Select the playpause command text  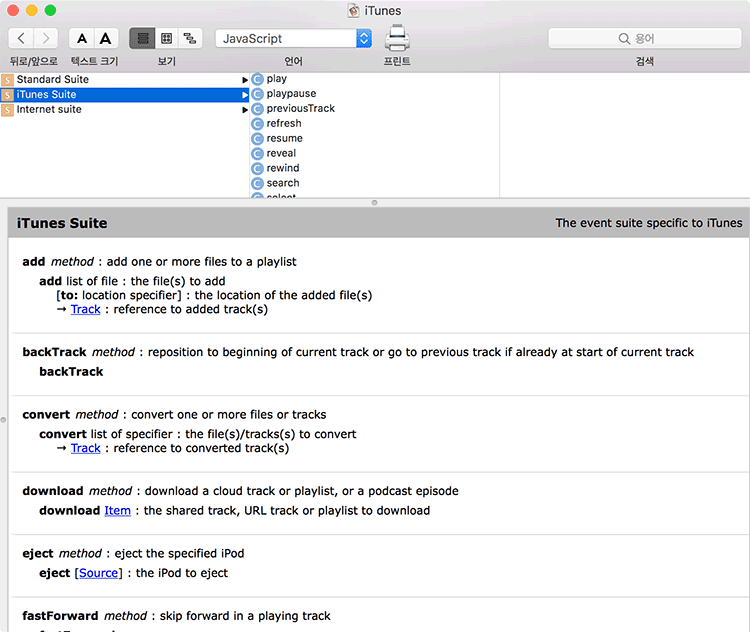pyautogui.click(x=291, y=93)
